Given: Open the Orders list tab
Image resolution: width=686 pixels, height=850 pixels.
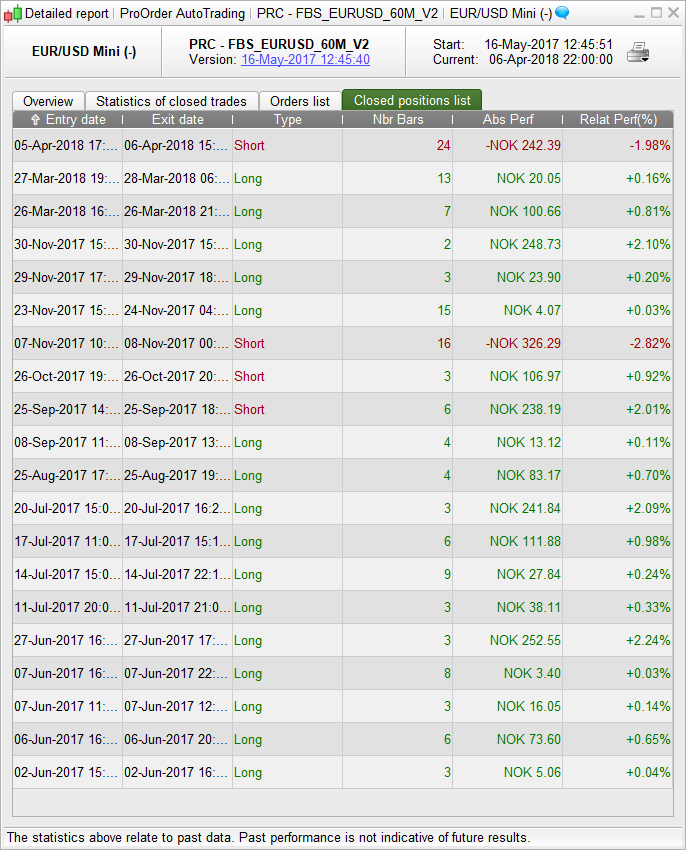Looking at the screenshot, I should [x=300, y=101].
